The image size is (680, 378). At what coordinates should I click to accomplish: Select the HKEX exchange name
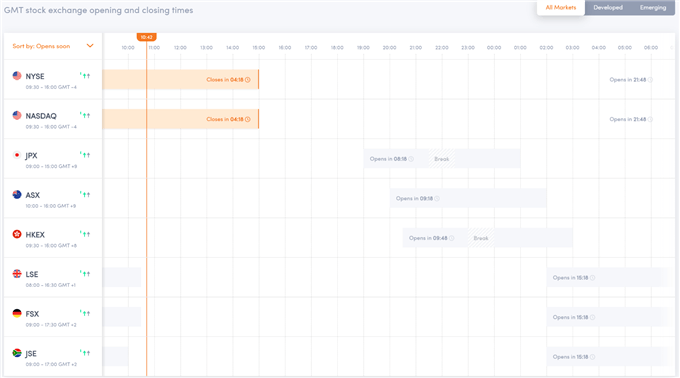(35, 235)
